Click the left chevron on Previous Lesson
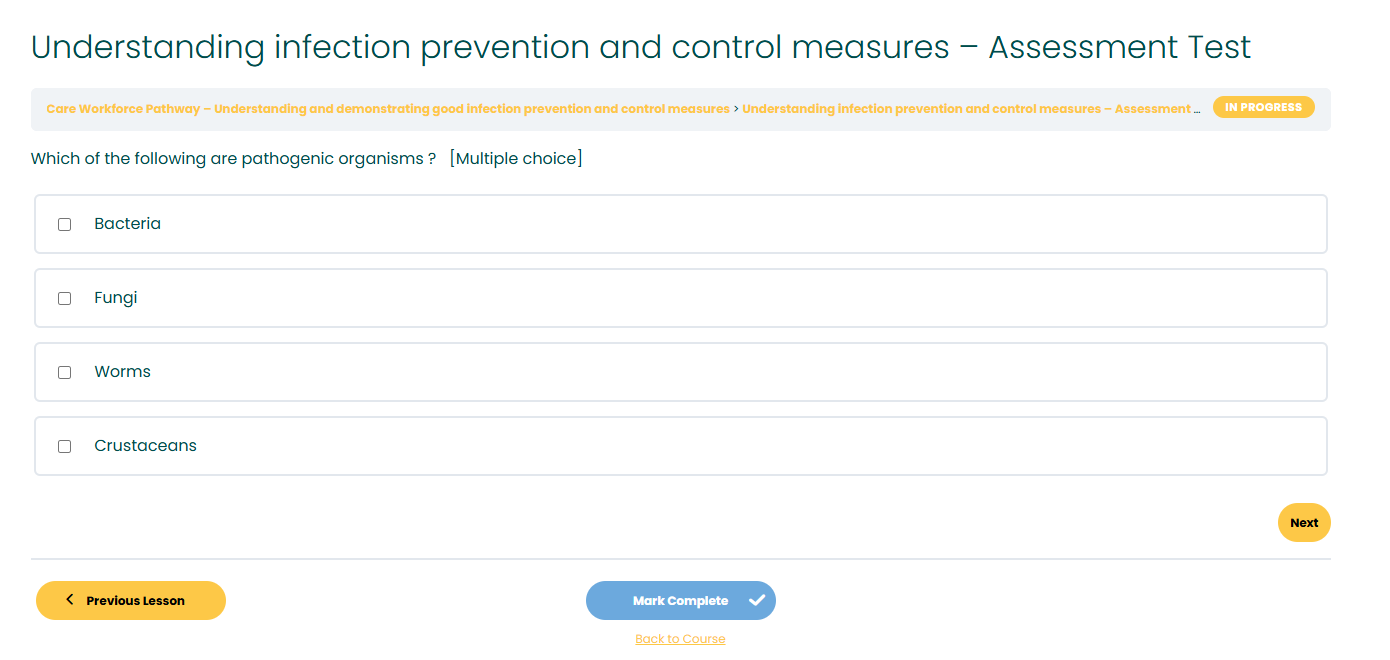The width and height of the screenshot is (1390, 660). tap(70, 599)
